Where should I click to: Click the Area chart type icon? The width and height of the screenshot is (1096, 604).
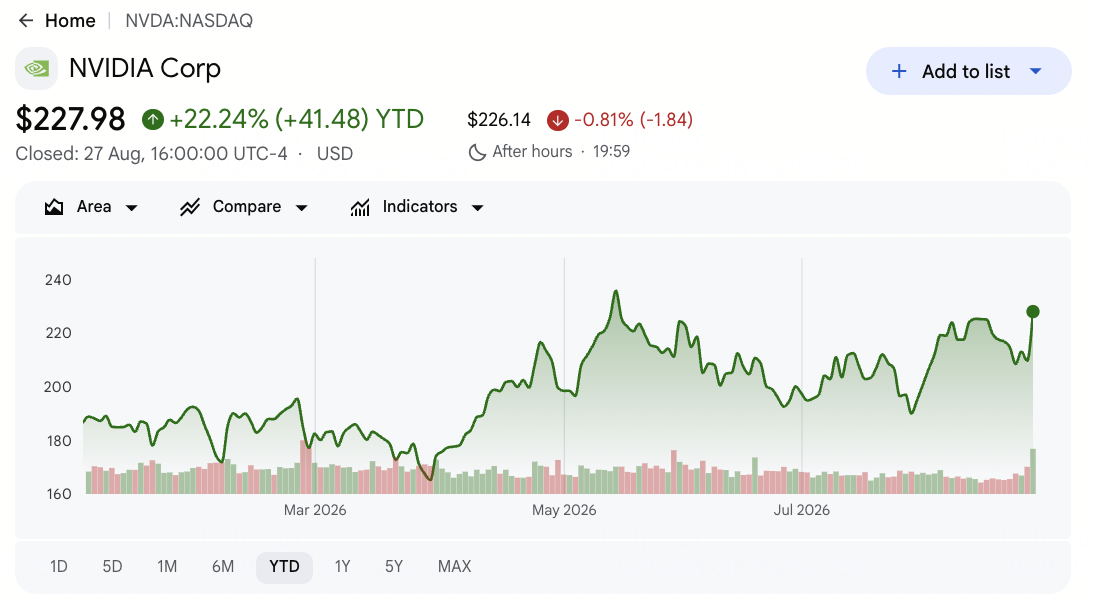54,207
